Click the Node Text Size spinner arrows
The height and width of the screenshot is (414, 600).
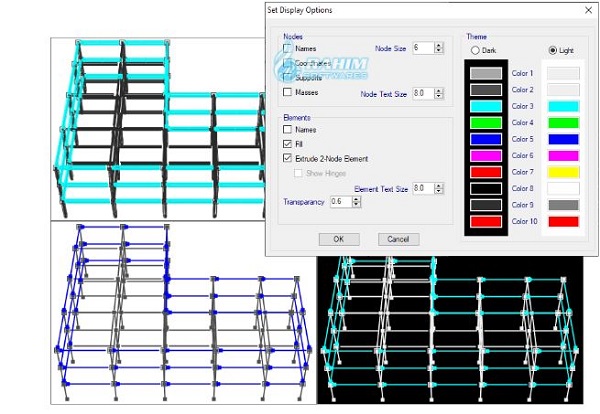437,93
